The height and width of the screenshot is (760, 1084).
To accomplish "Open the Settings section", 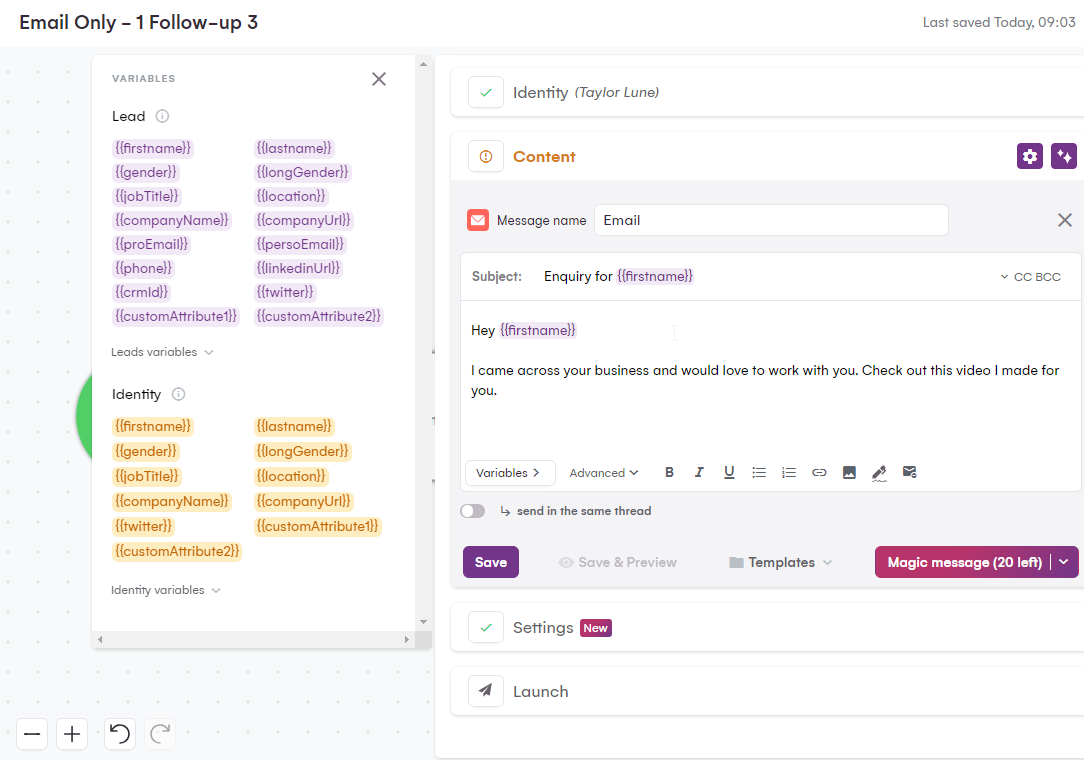I will (767, 627).
